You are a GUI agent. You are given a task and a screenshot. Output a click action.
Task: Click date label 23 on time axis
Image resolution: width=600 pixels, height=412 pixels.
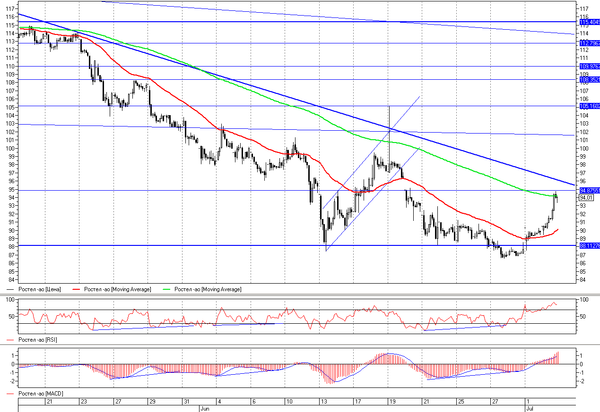tap(83, 402)
